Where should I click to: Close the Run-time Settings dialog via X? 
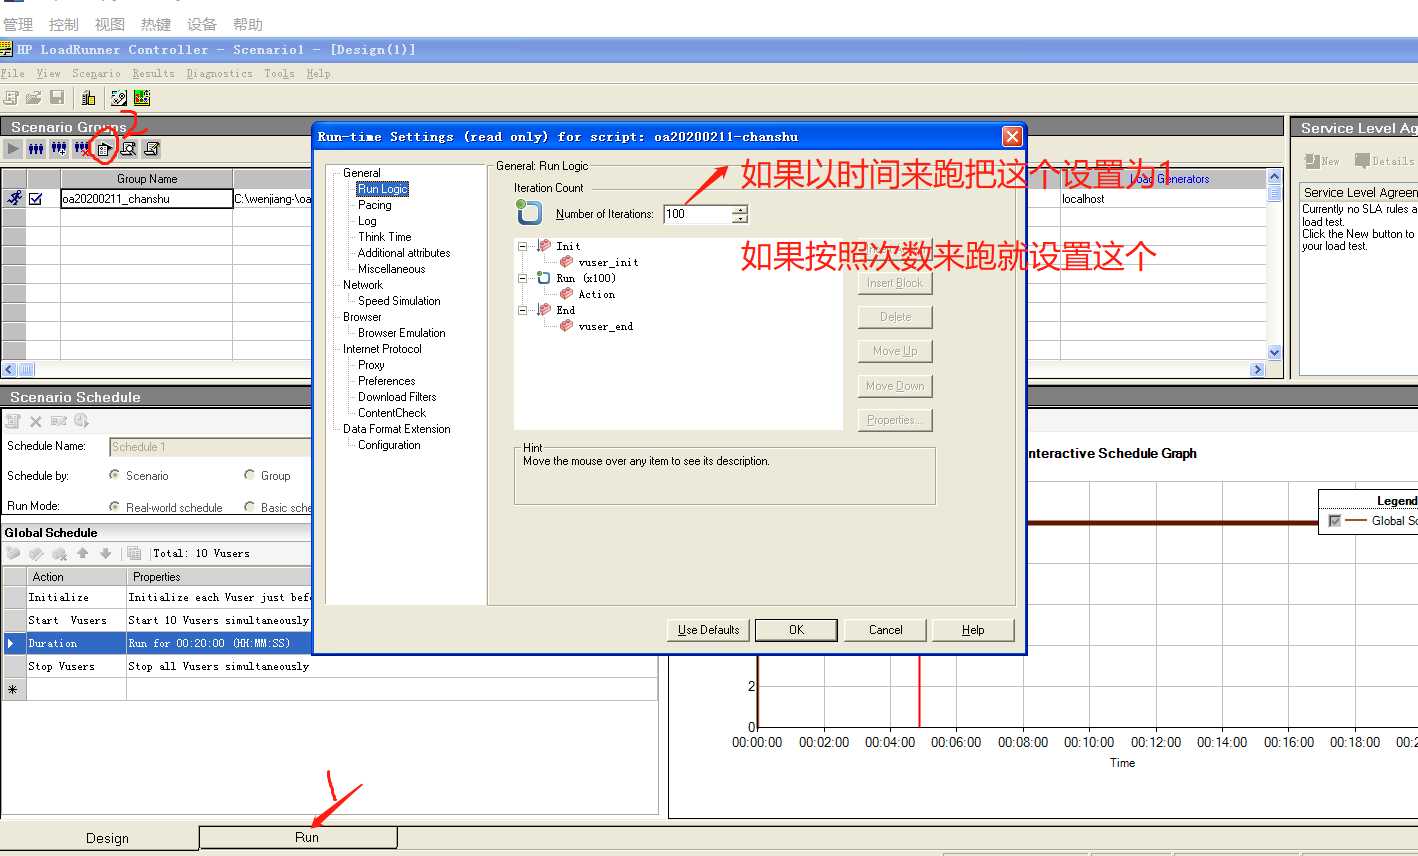1012,137
